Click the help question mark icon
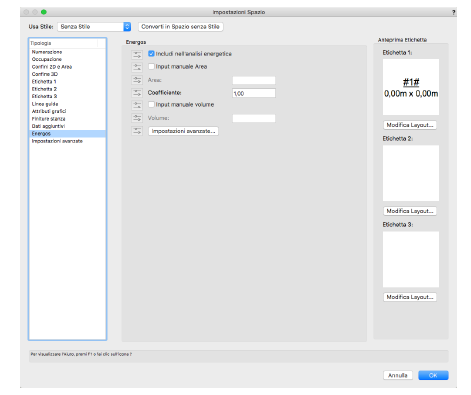The width and height of the screenshot is (471, 395). 453,12
